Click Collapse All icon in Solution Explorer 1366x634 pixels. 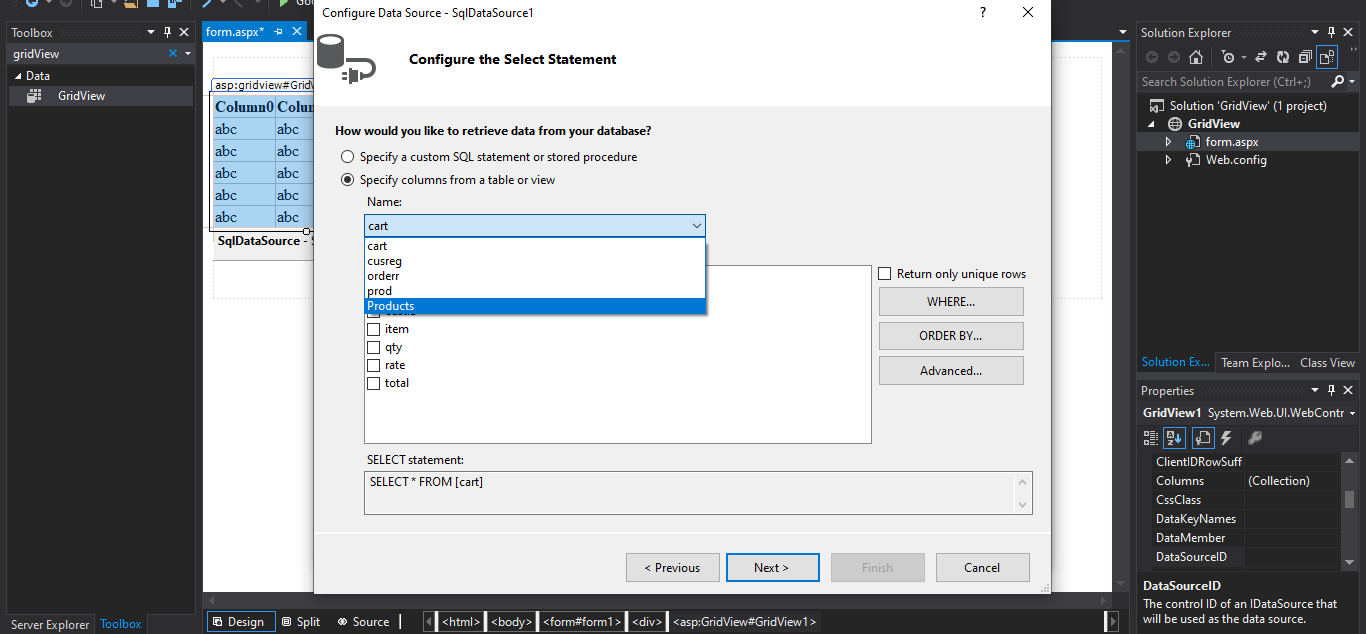(1305, 57)
